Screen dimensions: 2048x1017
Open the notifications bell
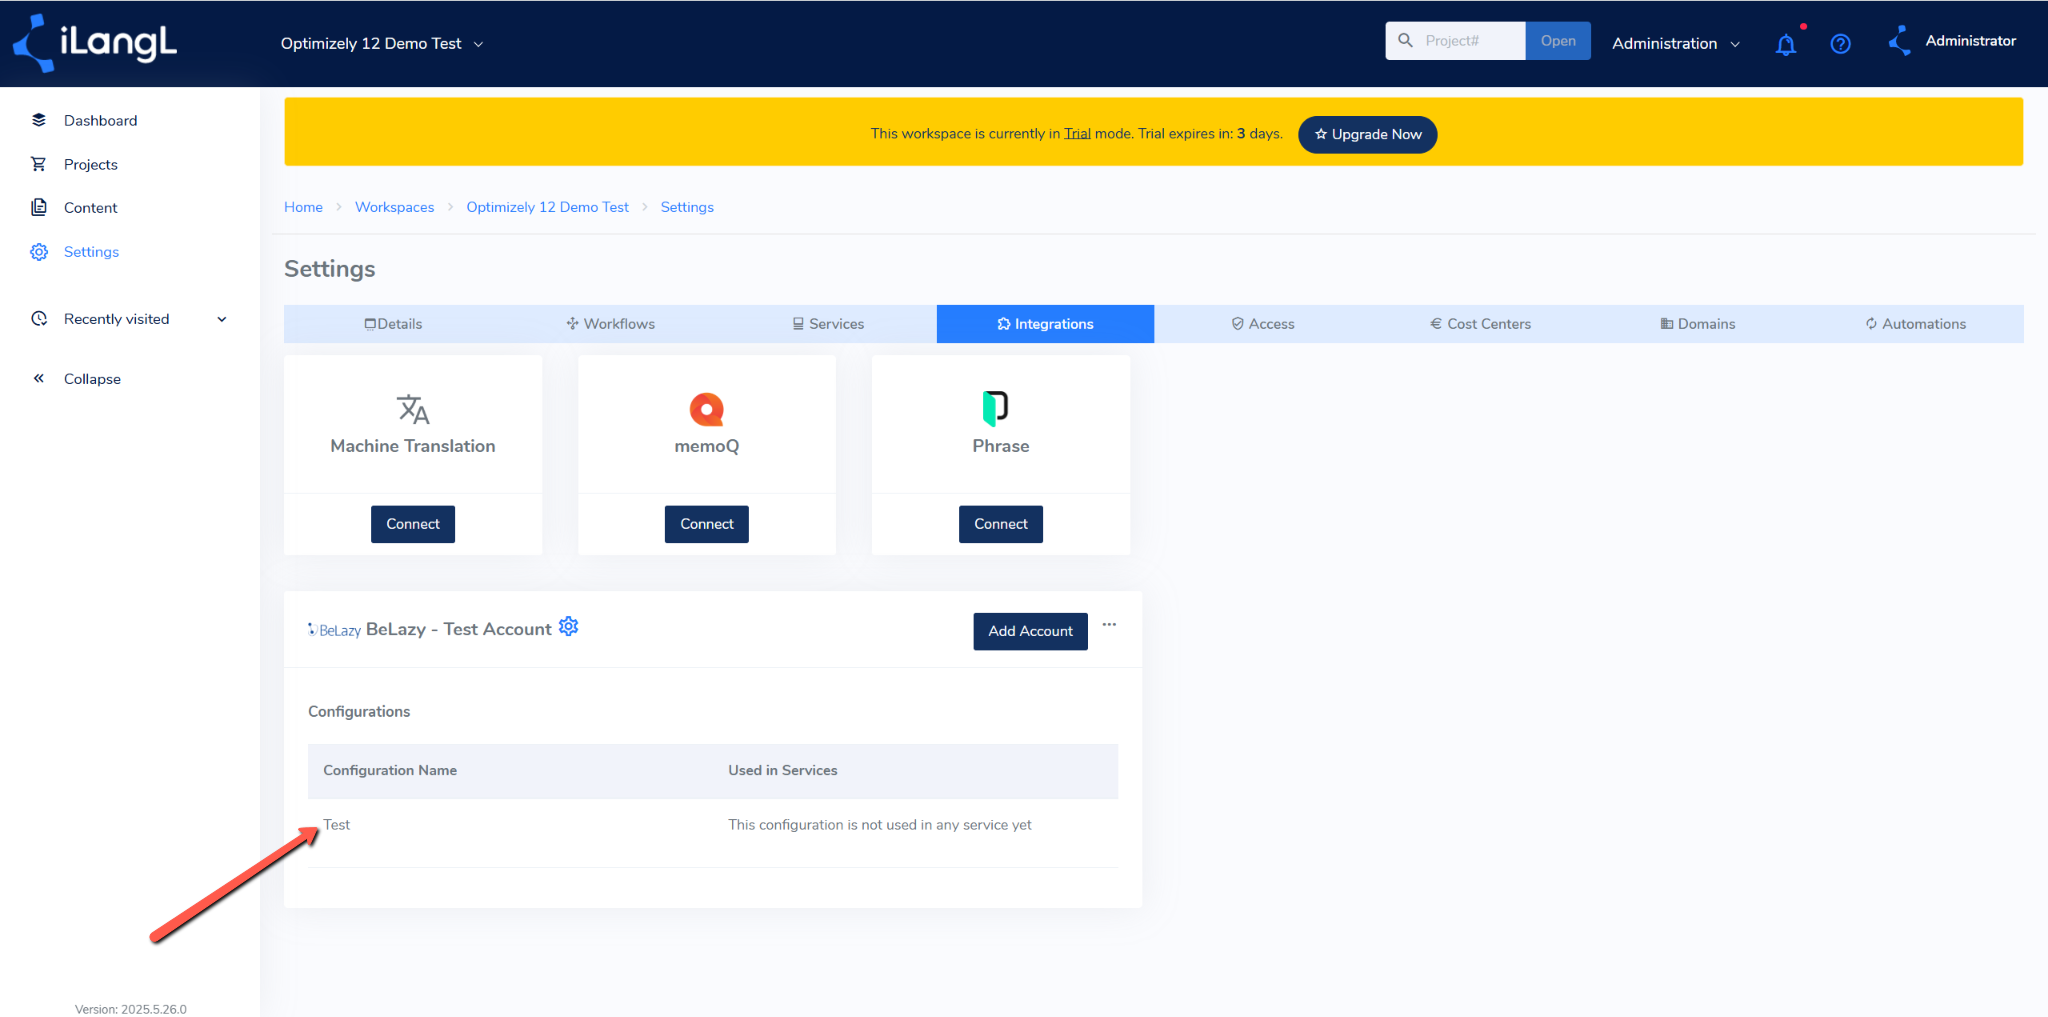tap(1786, 44)
